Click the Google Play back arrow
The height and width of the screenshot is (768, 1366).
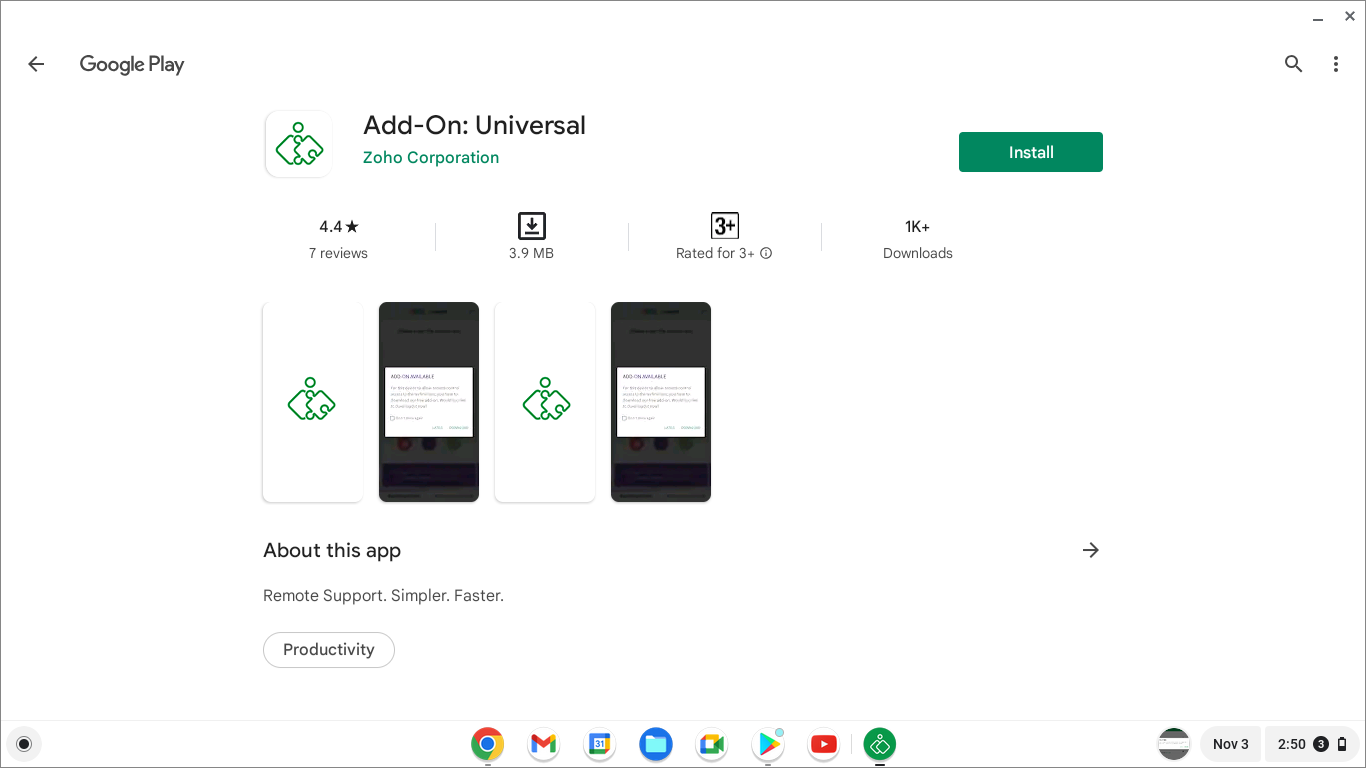point(36,63)
